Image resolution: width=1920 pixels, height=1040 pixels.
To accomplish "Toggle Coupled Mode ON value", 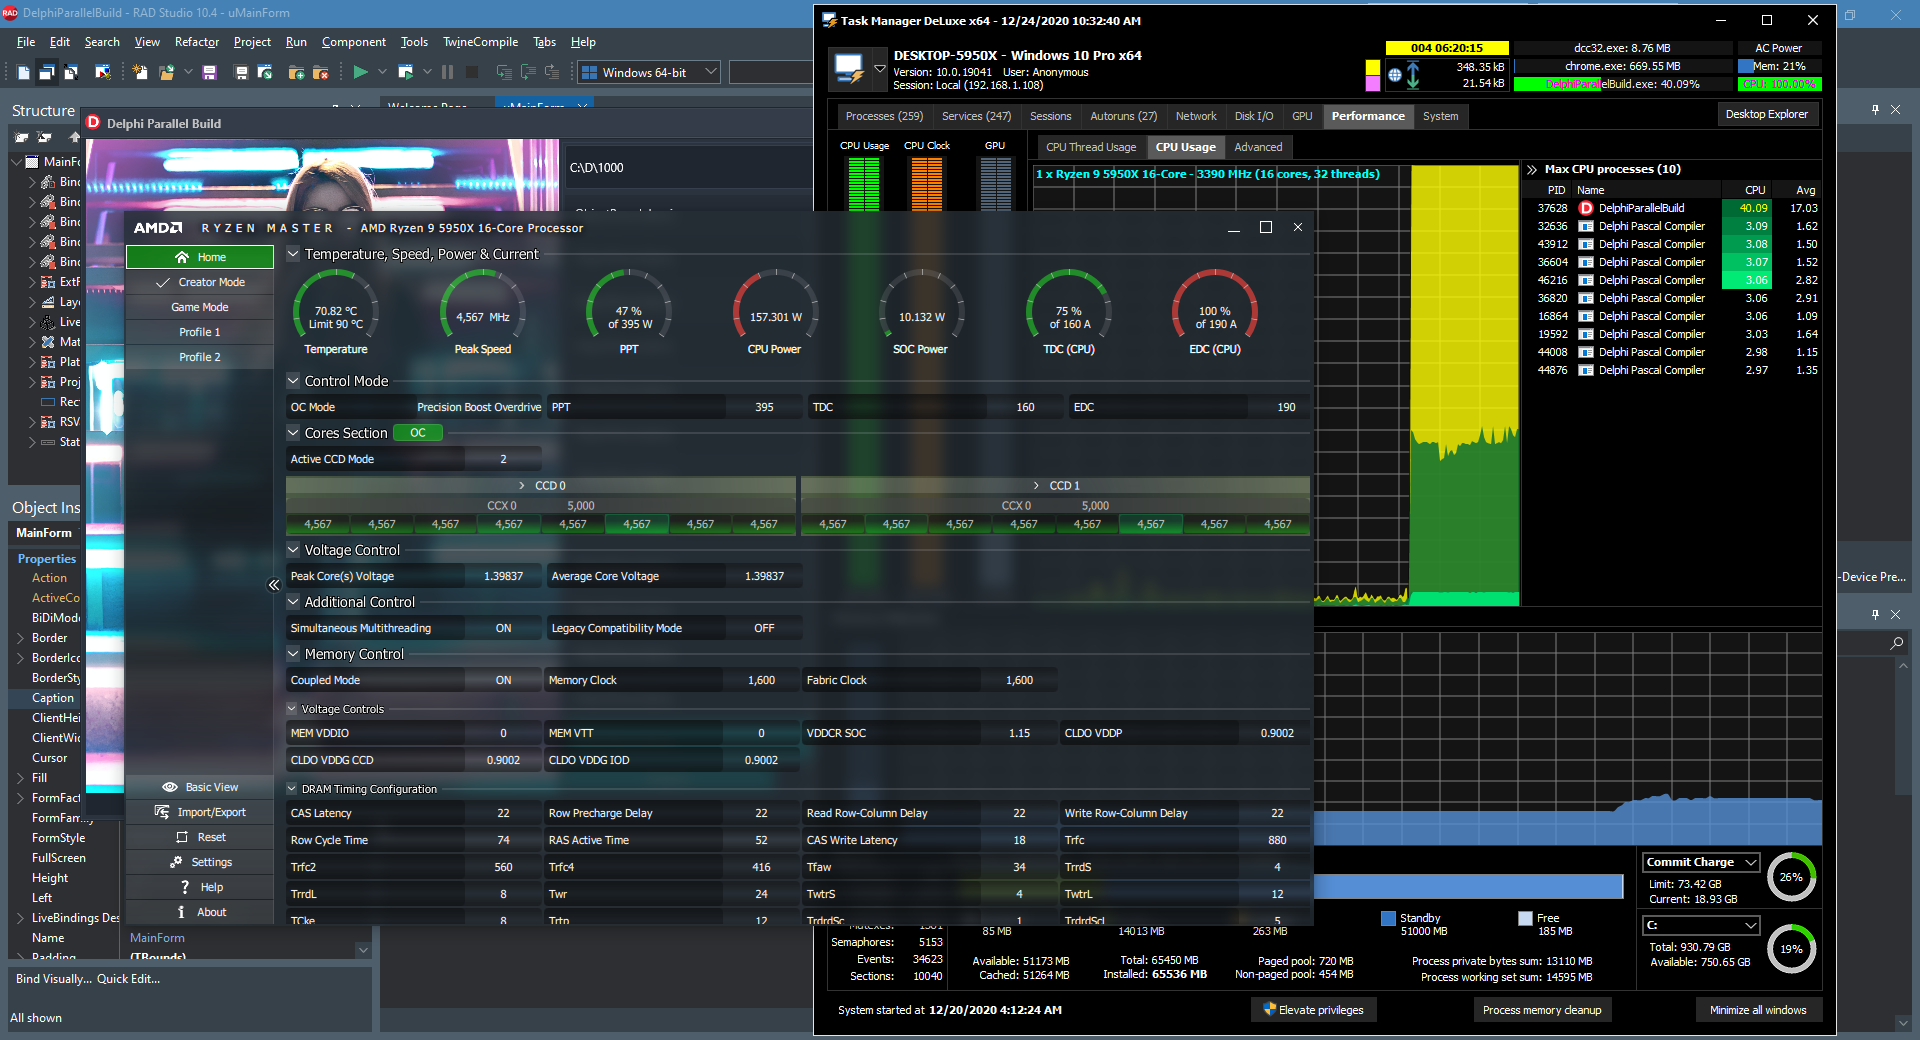I will [503, 680].
